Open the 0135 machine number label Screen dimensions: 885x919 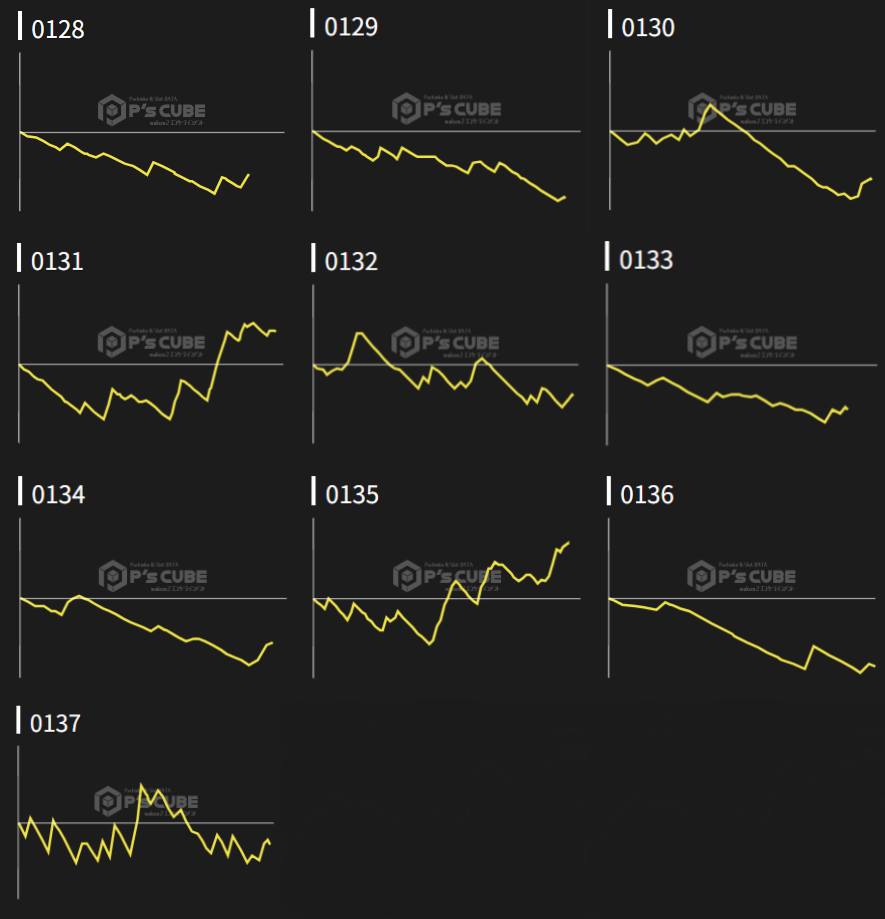pos(352,495)
